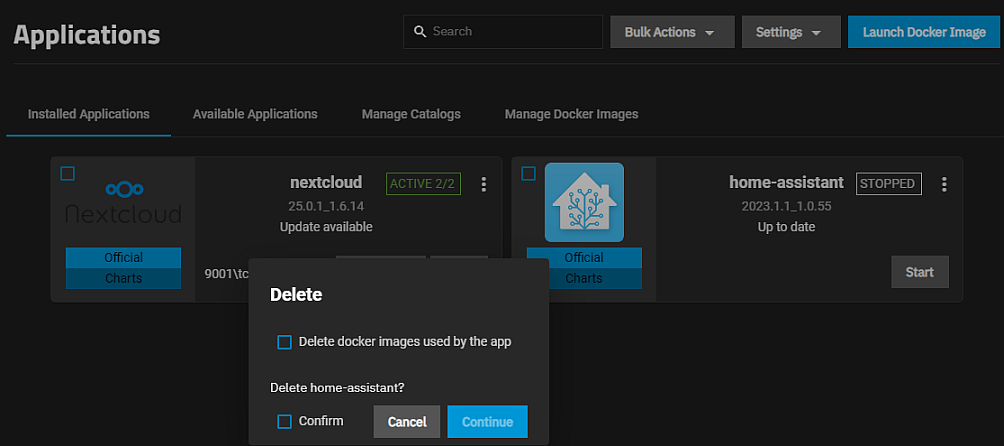The height and width of the screenshot is (446, 1004).
Task: Click home-assistant Official Charts label
Action: click(x=584, y=268)
